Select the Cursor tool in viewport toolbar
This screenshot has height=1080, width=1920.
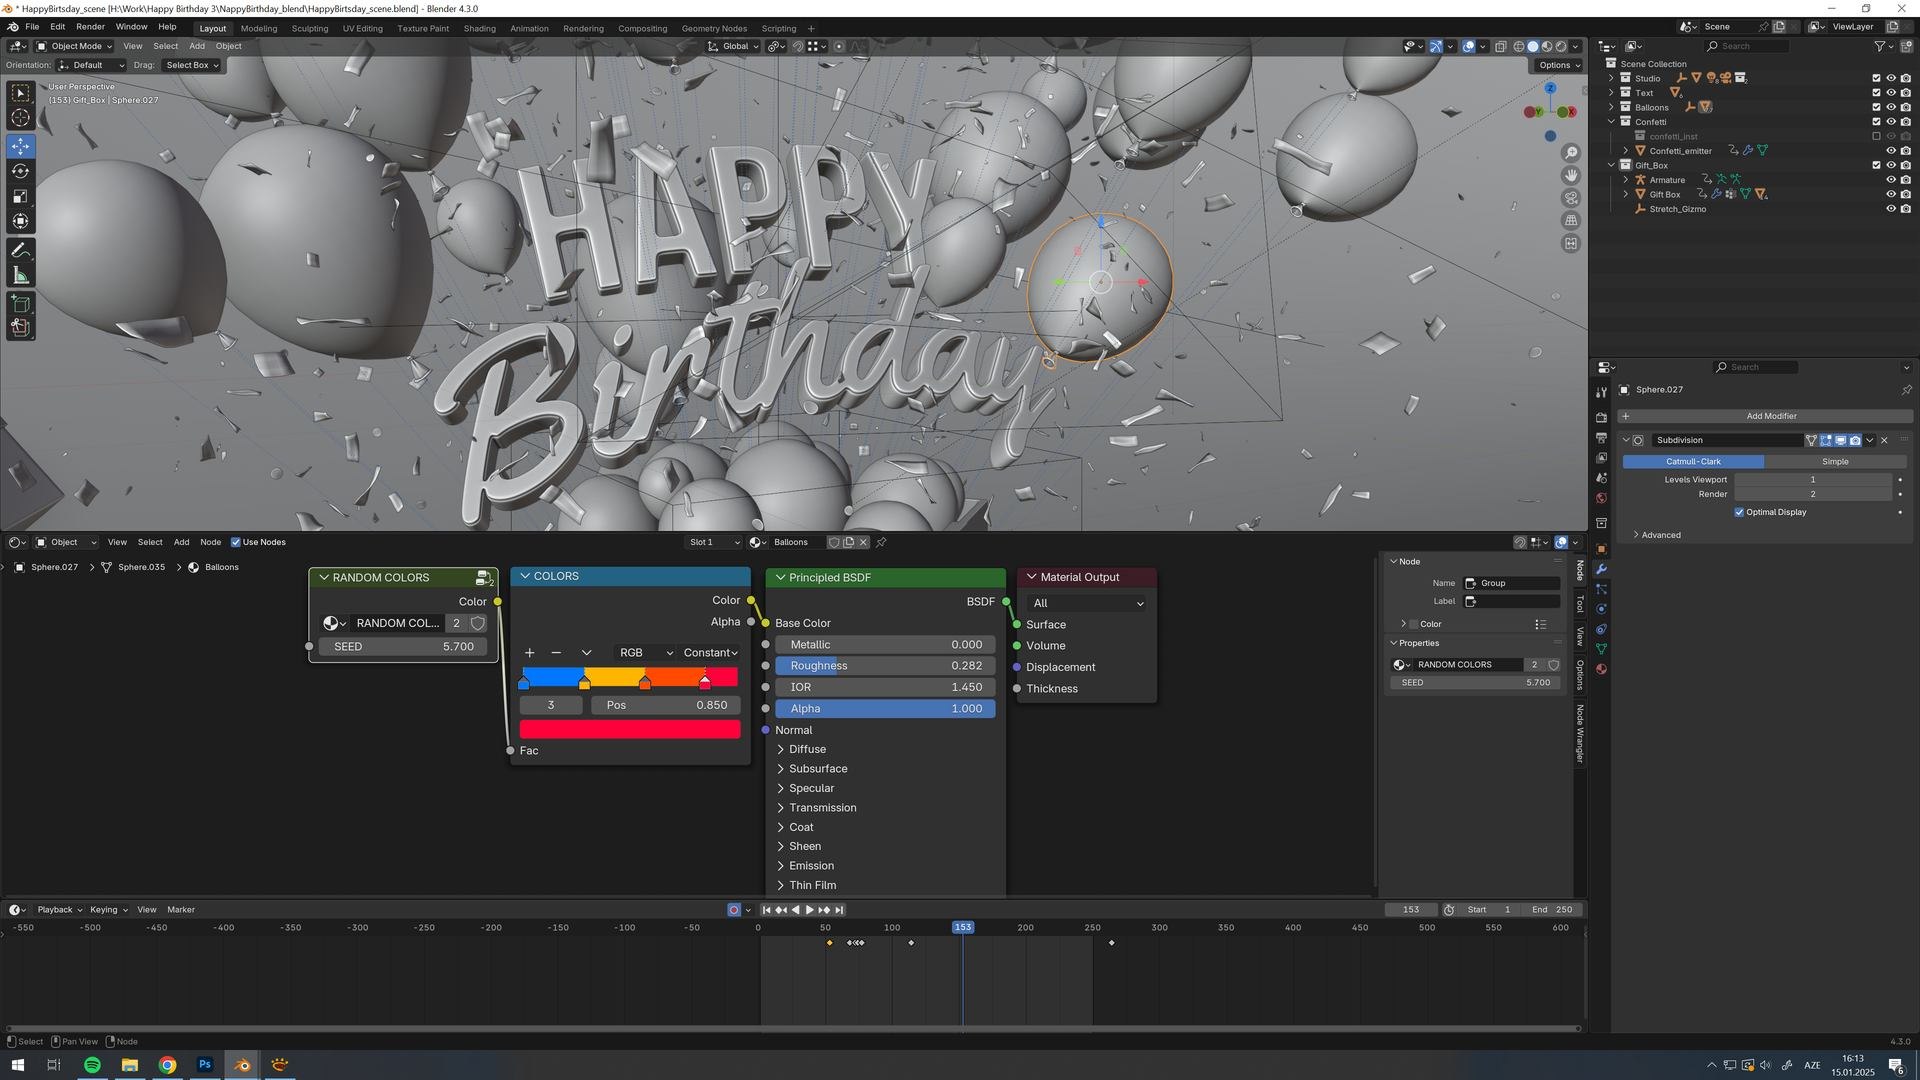point(20,118)
